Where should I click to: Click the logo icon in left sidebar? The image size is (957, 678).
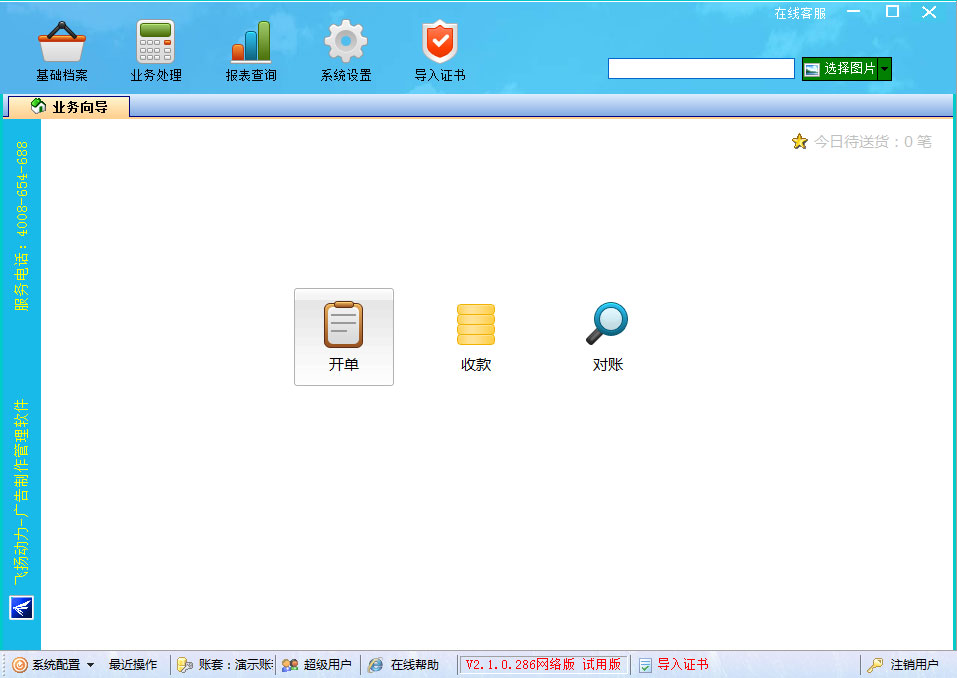21,607
